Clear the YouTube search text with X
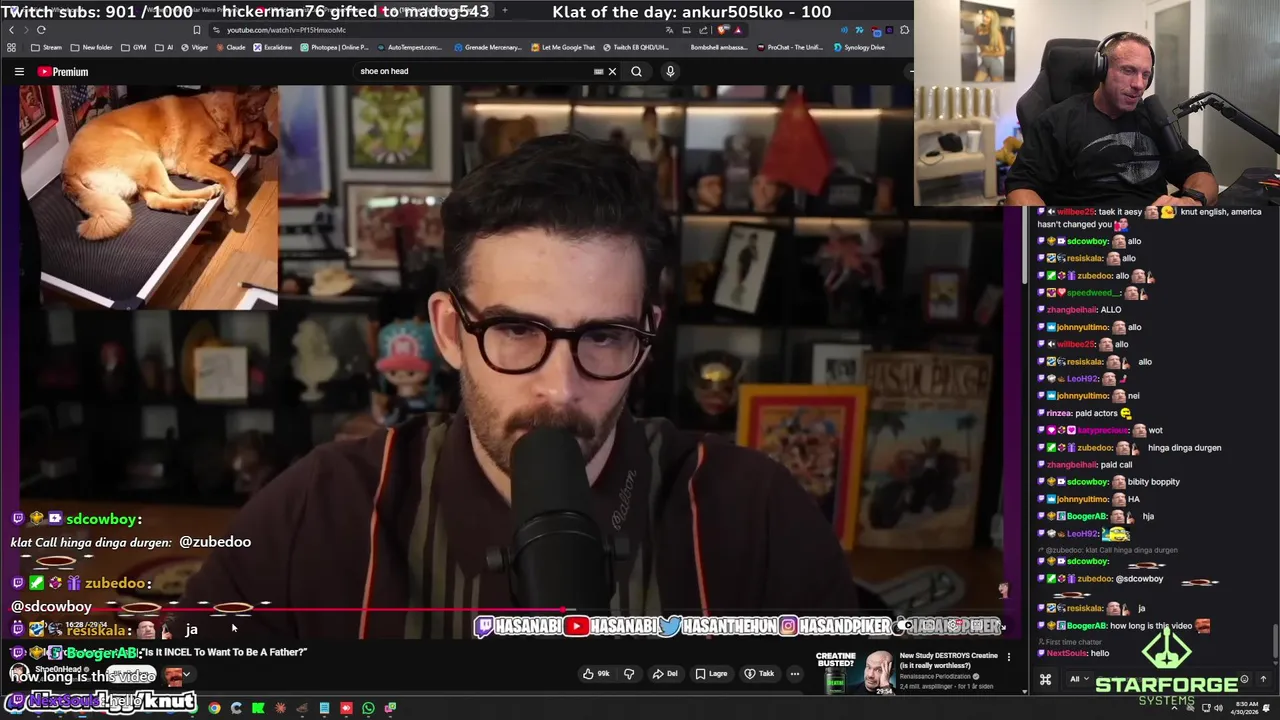This screenshot has height=720, width=1280. 612,72
